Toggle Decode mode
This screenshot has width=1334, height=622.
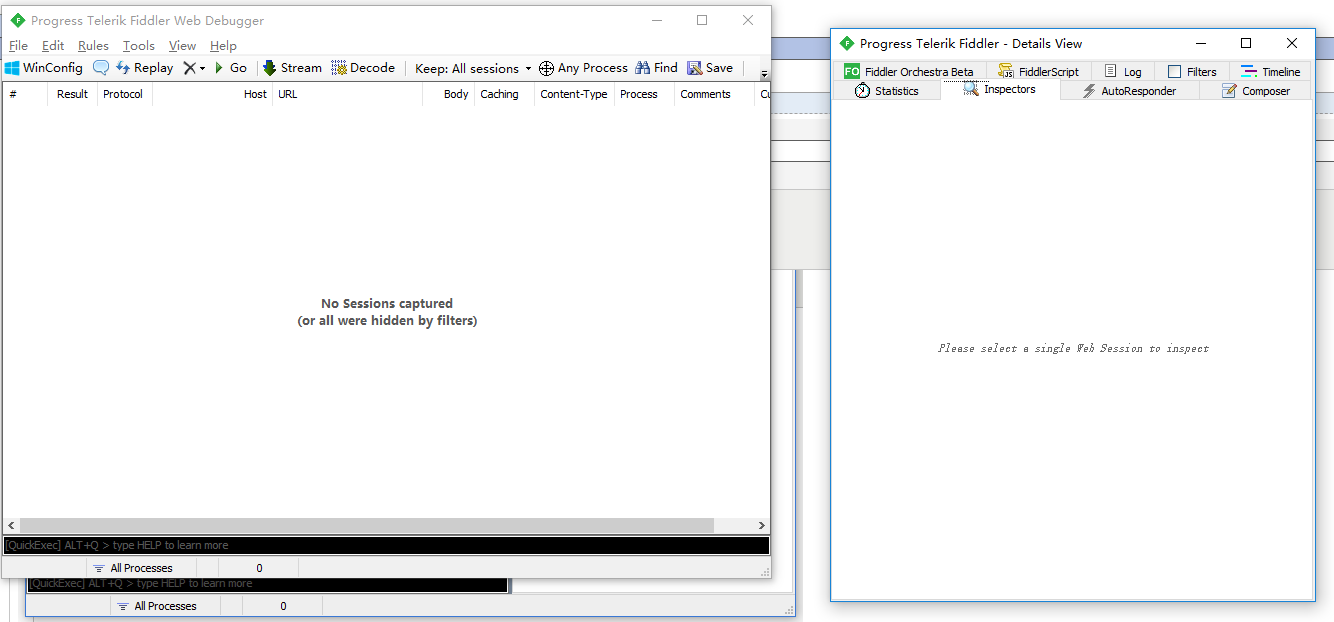363,68
